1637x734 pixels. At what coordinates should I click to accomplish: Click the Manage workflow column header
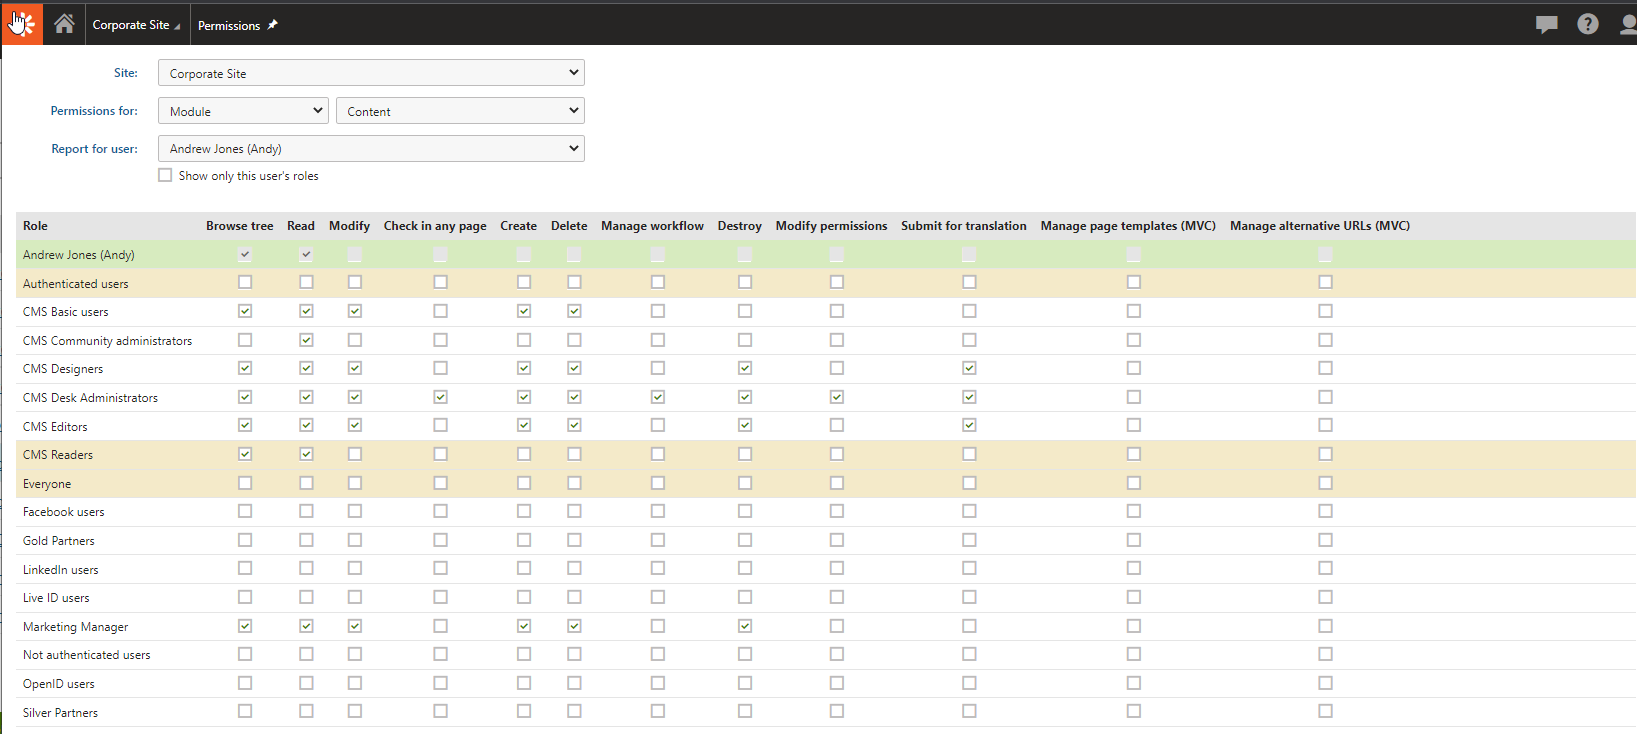point(652,226)
